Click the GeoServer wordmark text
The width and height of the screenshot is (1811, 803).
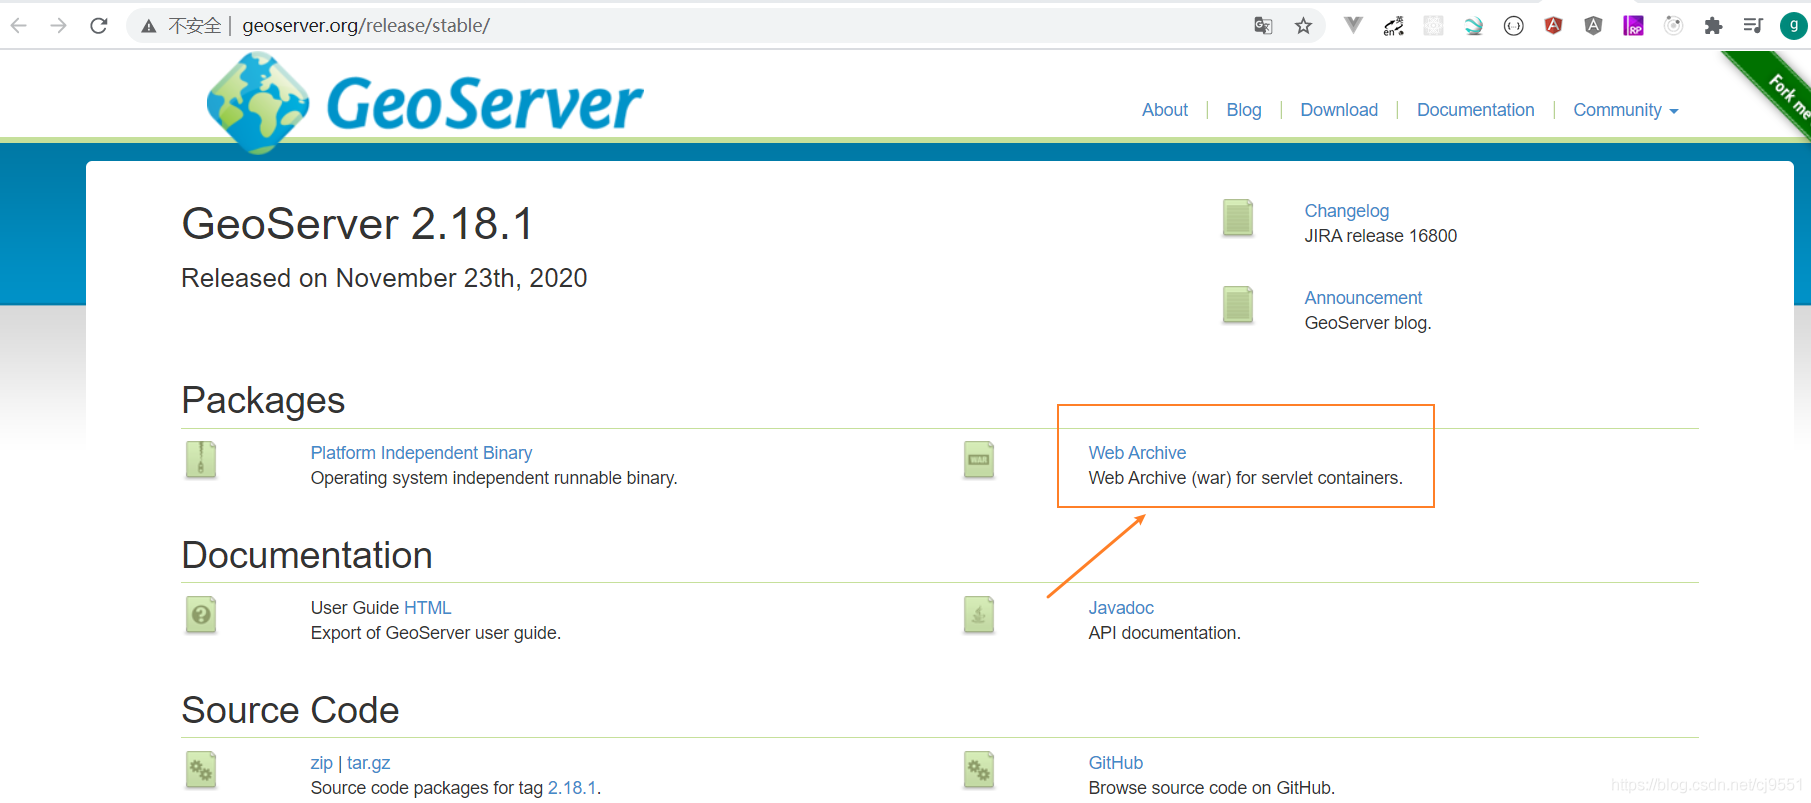click(x=485, y=105)
